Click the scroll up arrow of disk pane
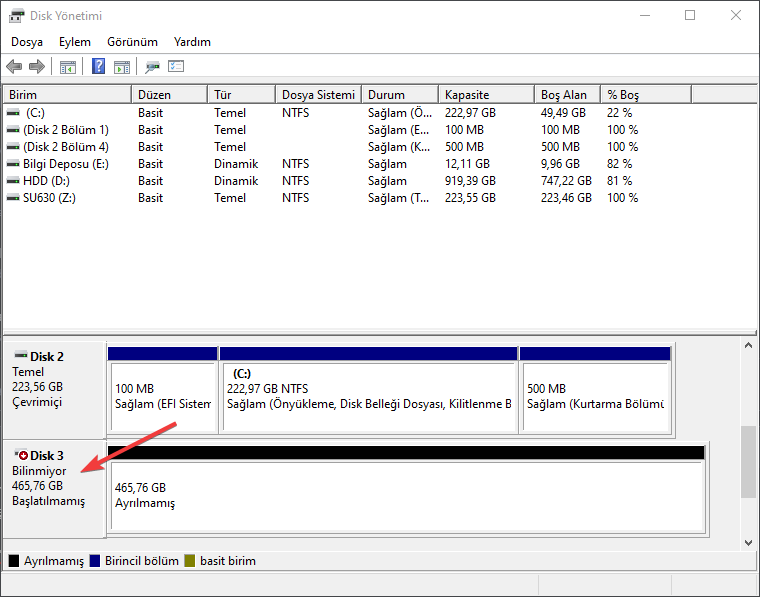 point(748,346)
